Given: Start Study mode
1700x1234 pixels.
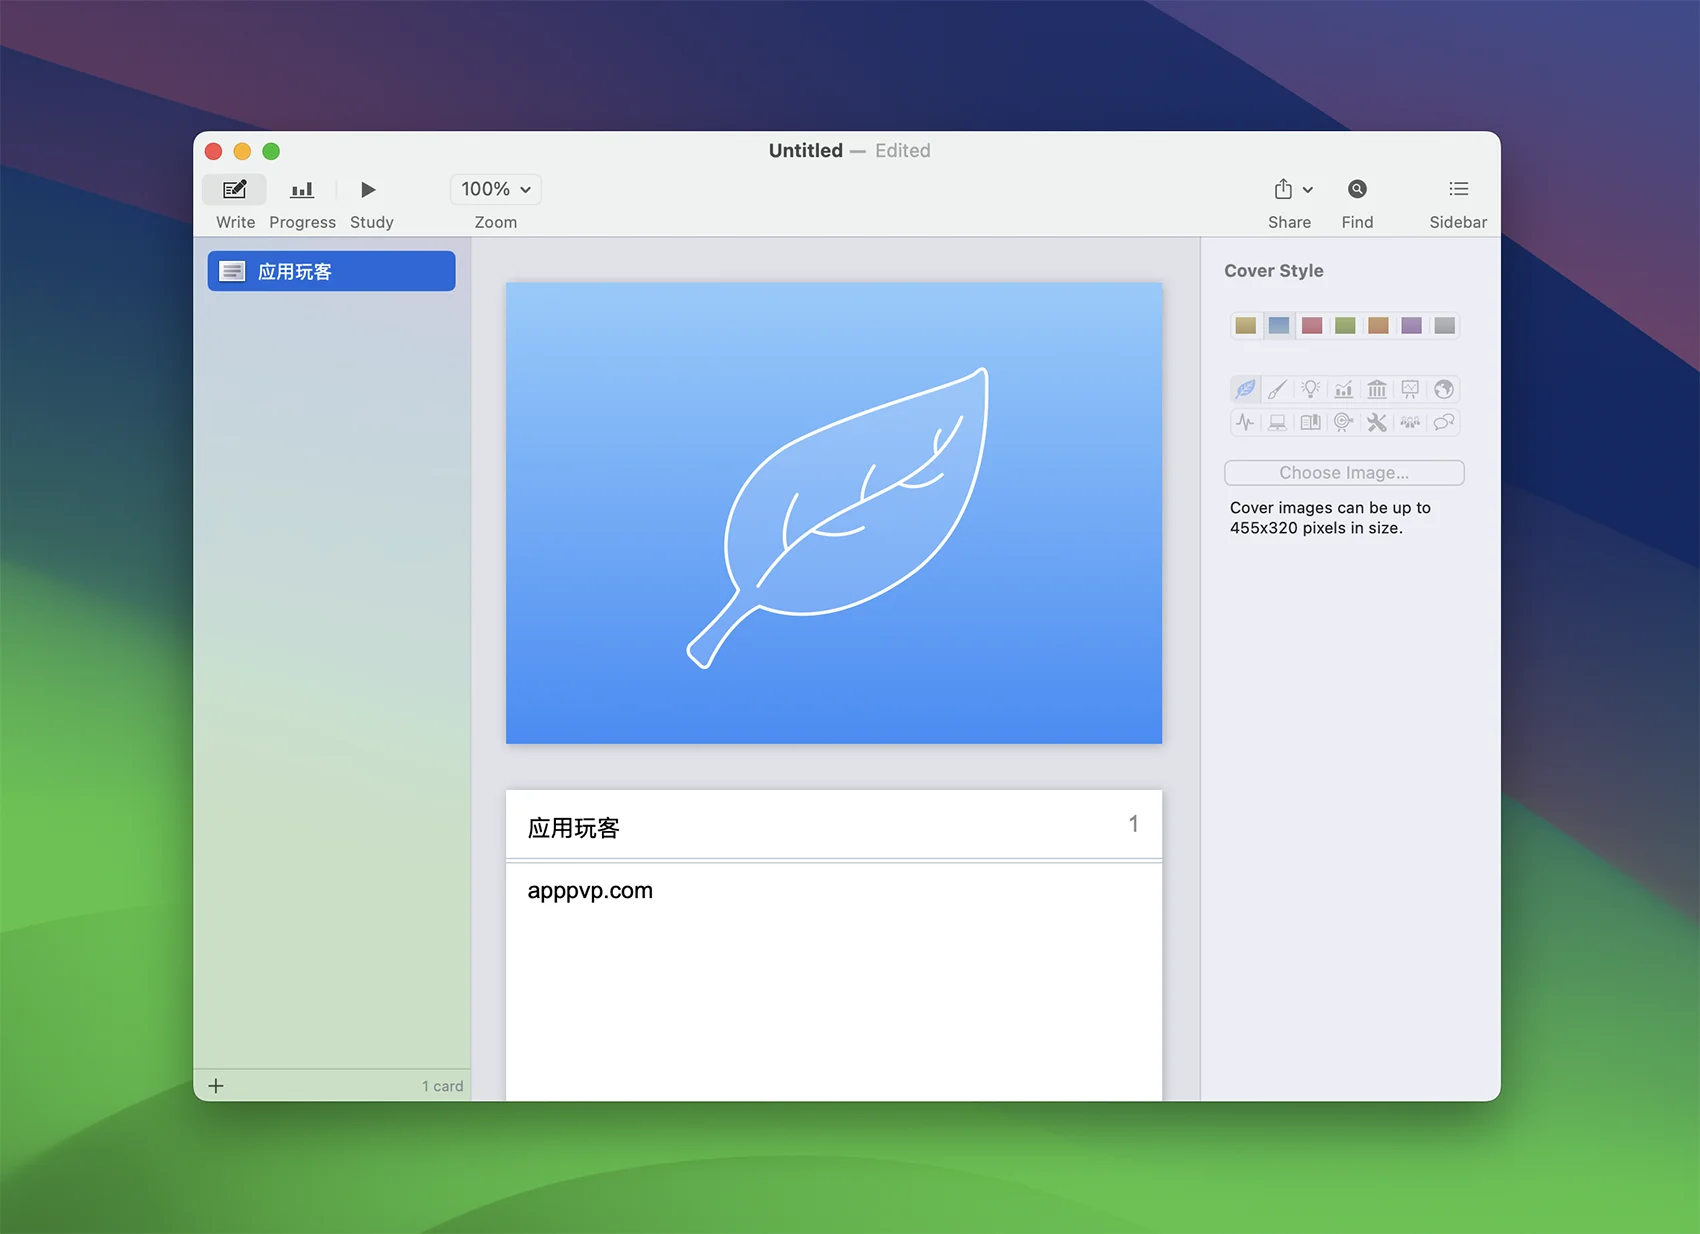Looking at the screenshot, I should click(368, 189).
